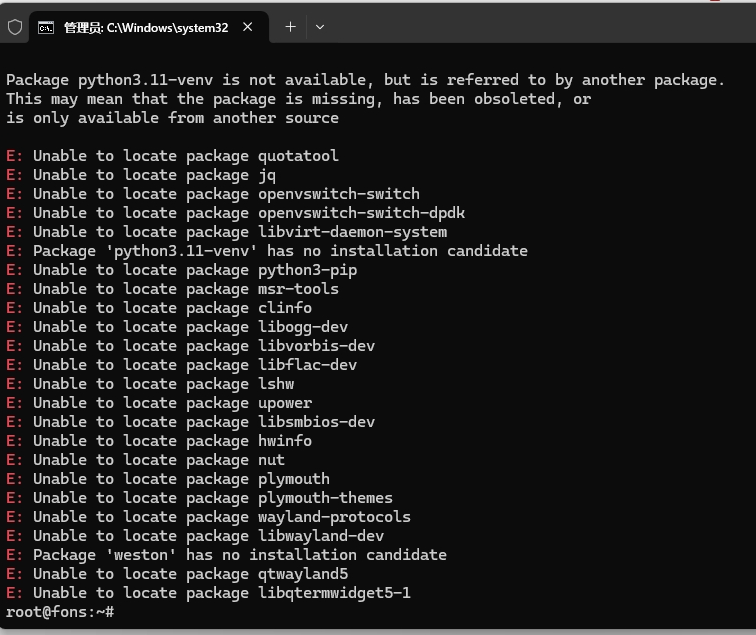Select the 管理员: C:\Windows\system32 tab
The width and height of the screenshot is (756, 635).
(145, 27)
